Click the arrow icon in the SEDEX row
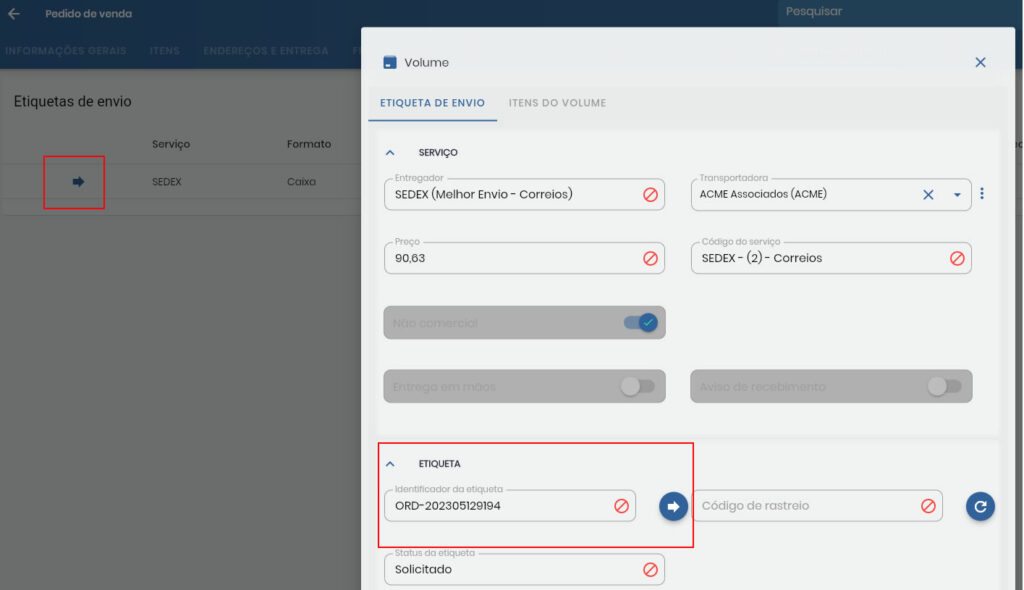1024x590 pixels. pos(78,182)
